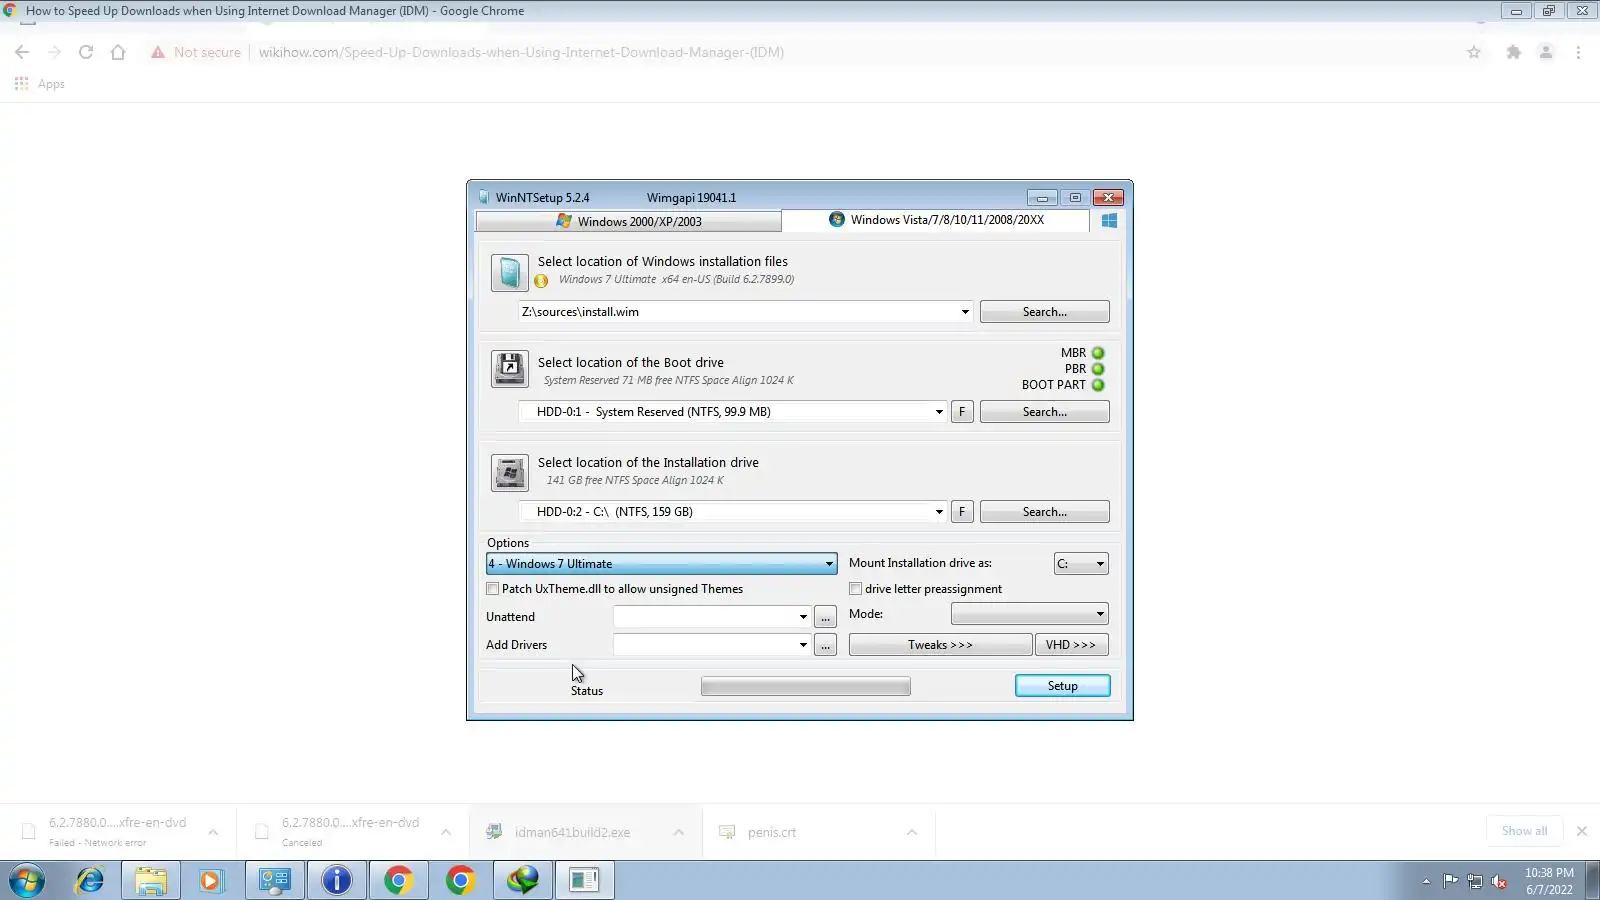Open options chevron for the Canceled download

446,832
